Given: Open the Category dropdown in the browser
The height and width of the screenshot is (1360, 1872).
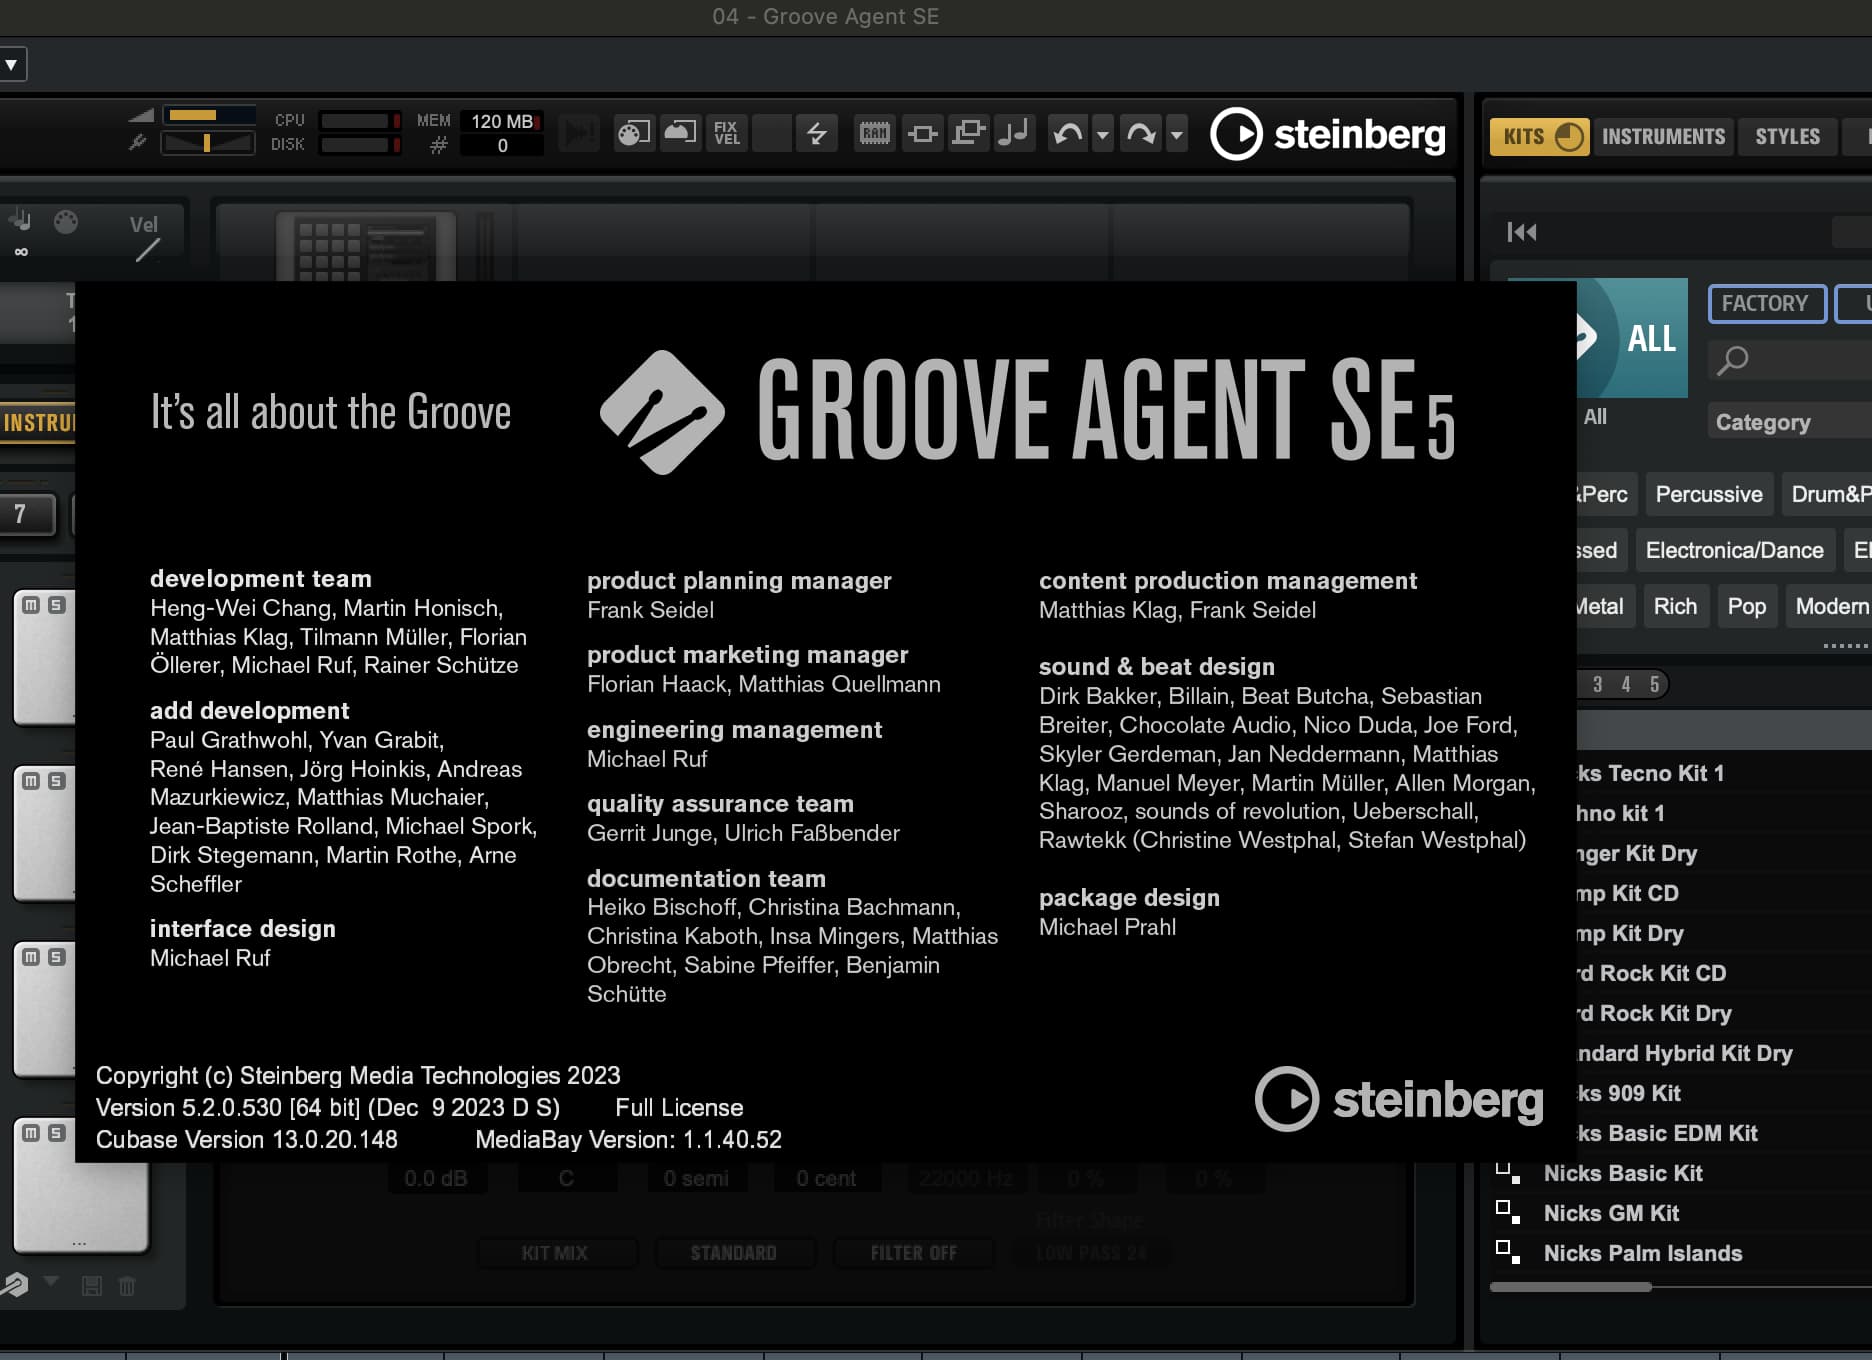Looking at the screenshot, I should 1790,422.
